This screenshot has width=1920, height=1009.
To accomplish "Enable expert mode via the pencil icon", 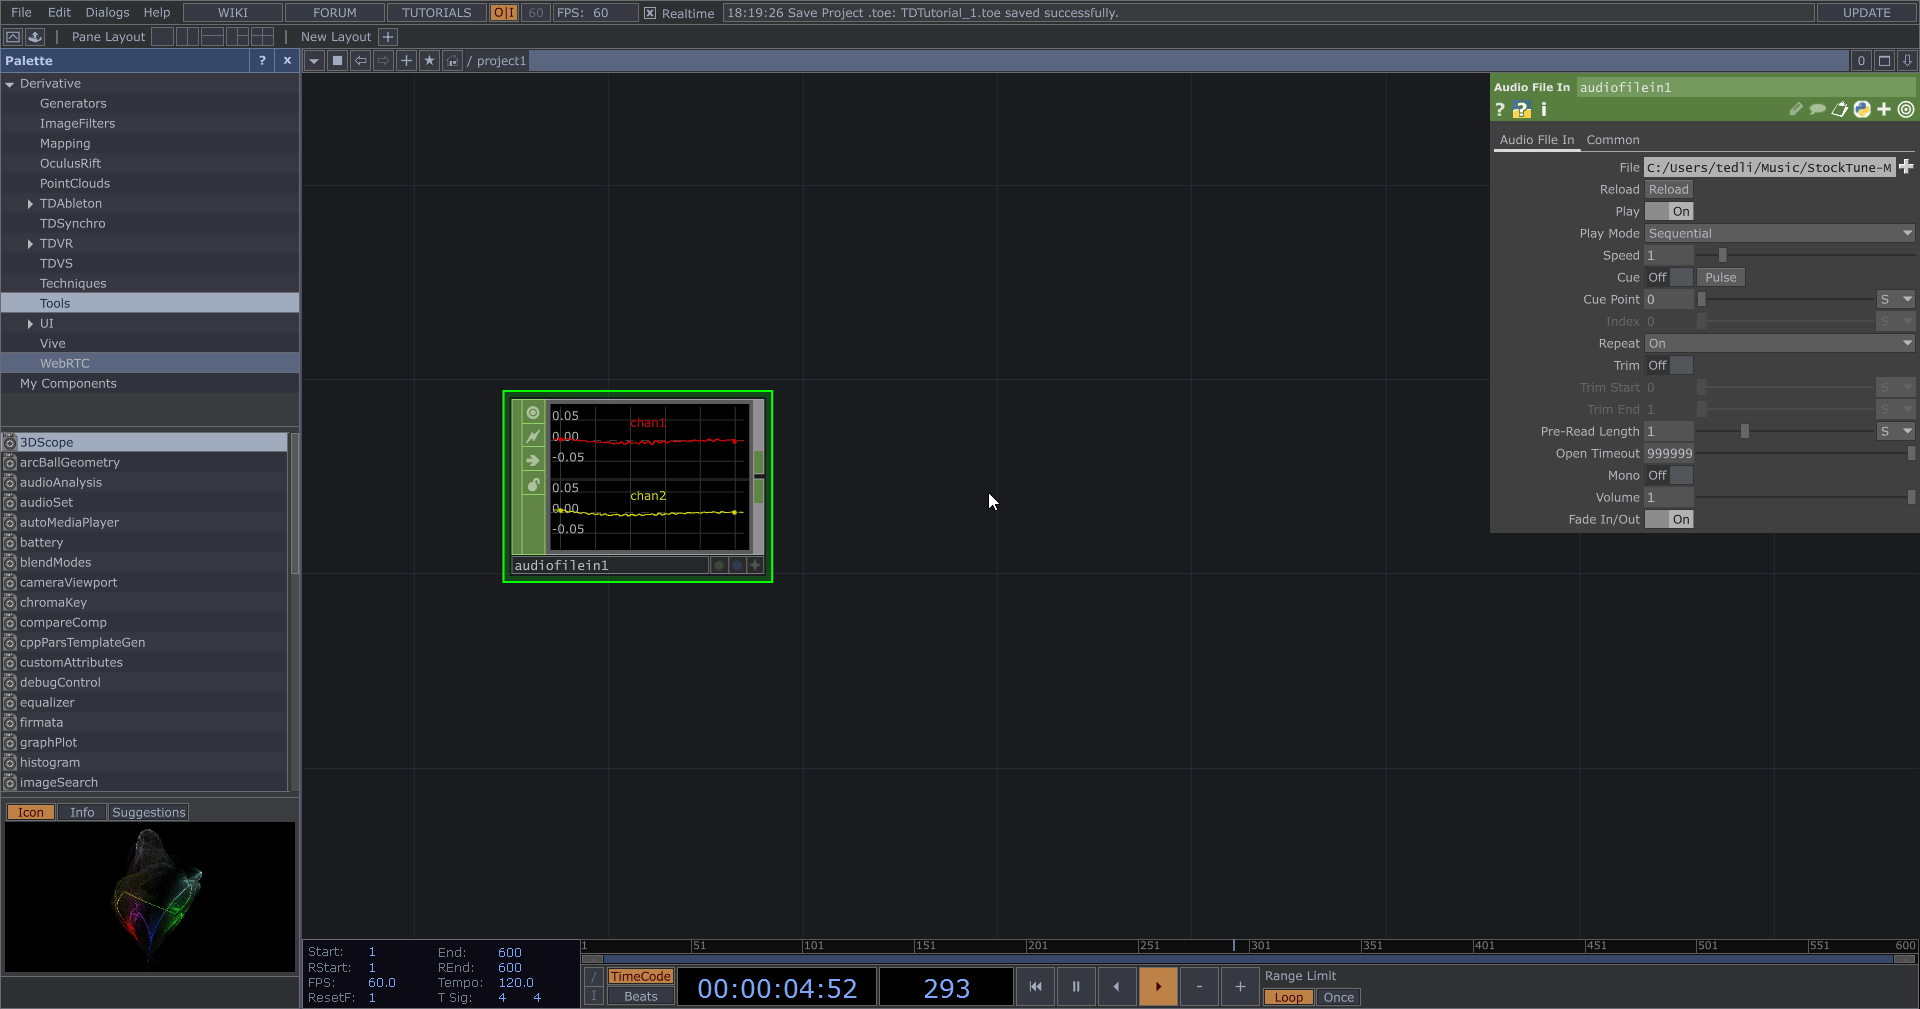I will 1795,110.
